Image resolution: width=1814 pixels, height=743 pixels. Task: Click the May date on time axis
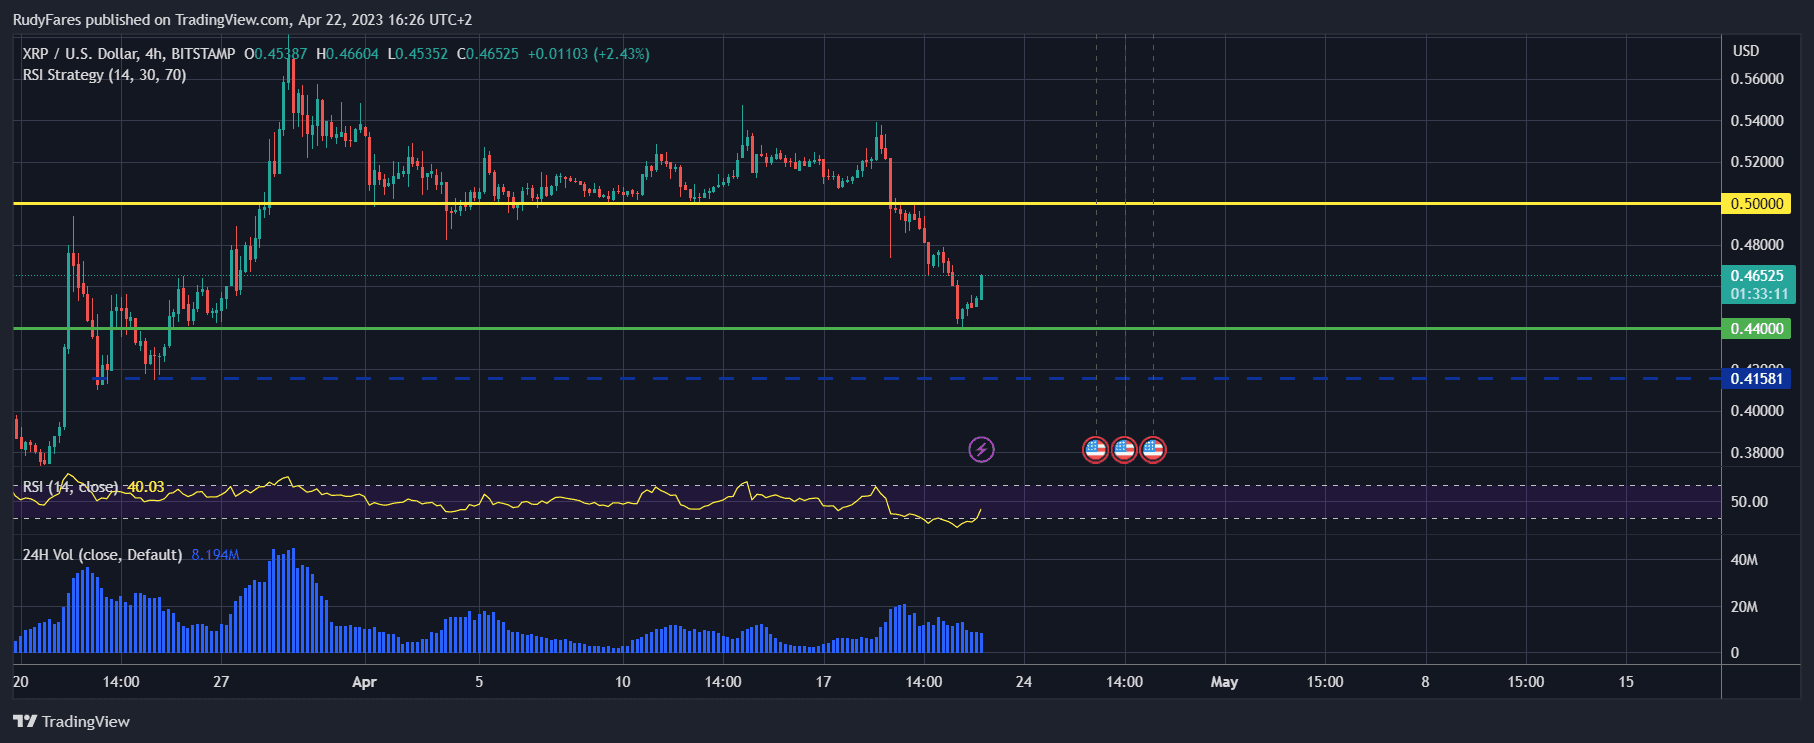[1224, 682]
